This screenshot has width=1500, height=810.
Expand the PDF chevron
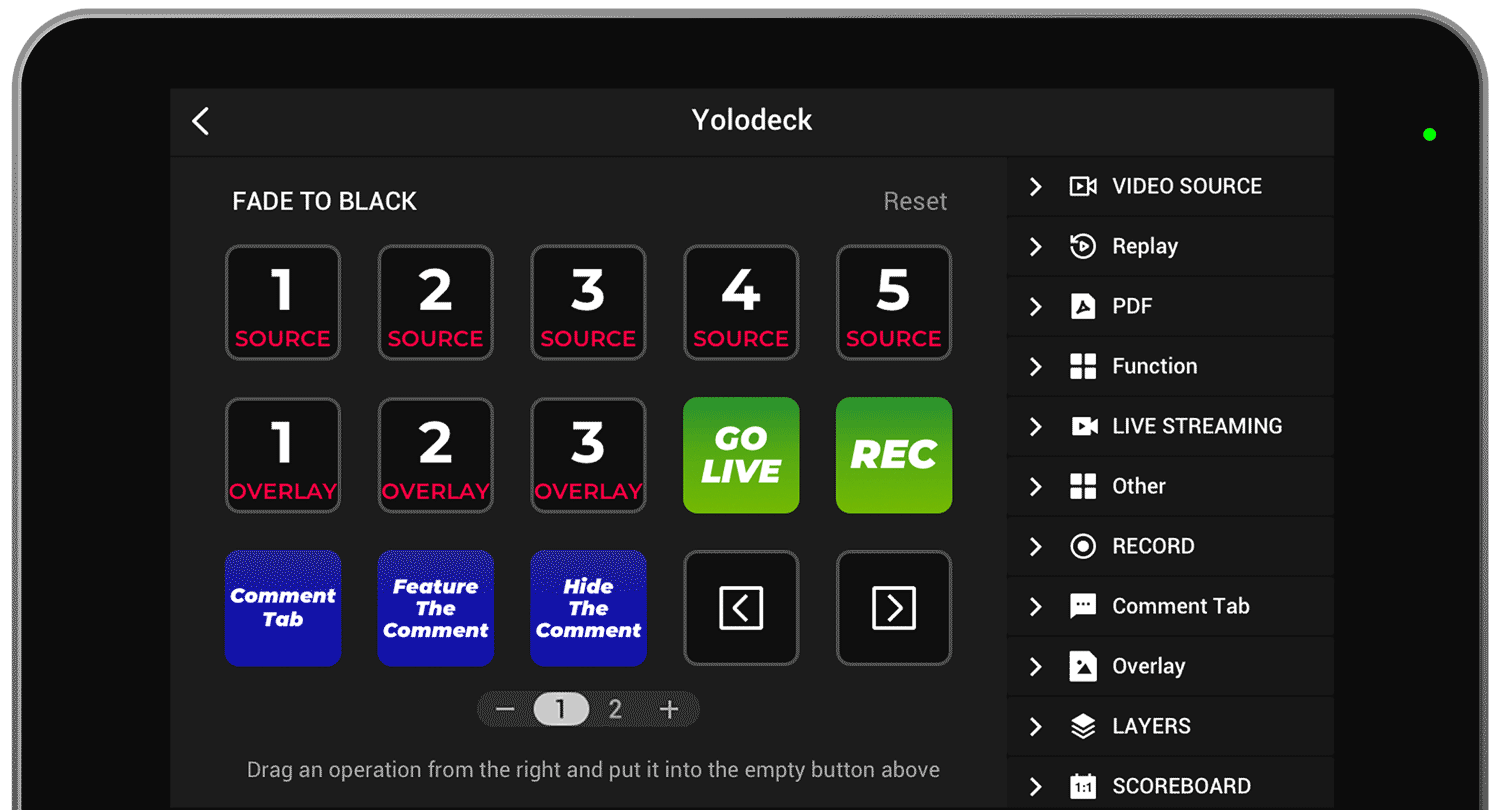pos(1036,306)
